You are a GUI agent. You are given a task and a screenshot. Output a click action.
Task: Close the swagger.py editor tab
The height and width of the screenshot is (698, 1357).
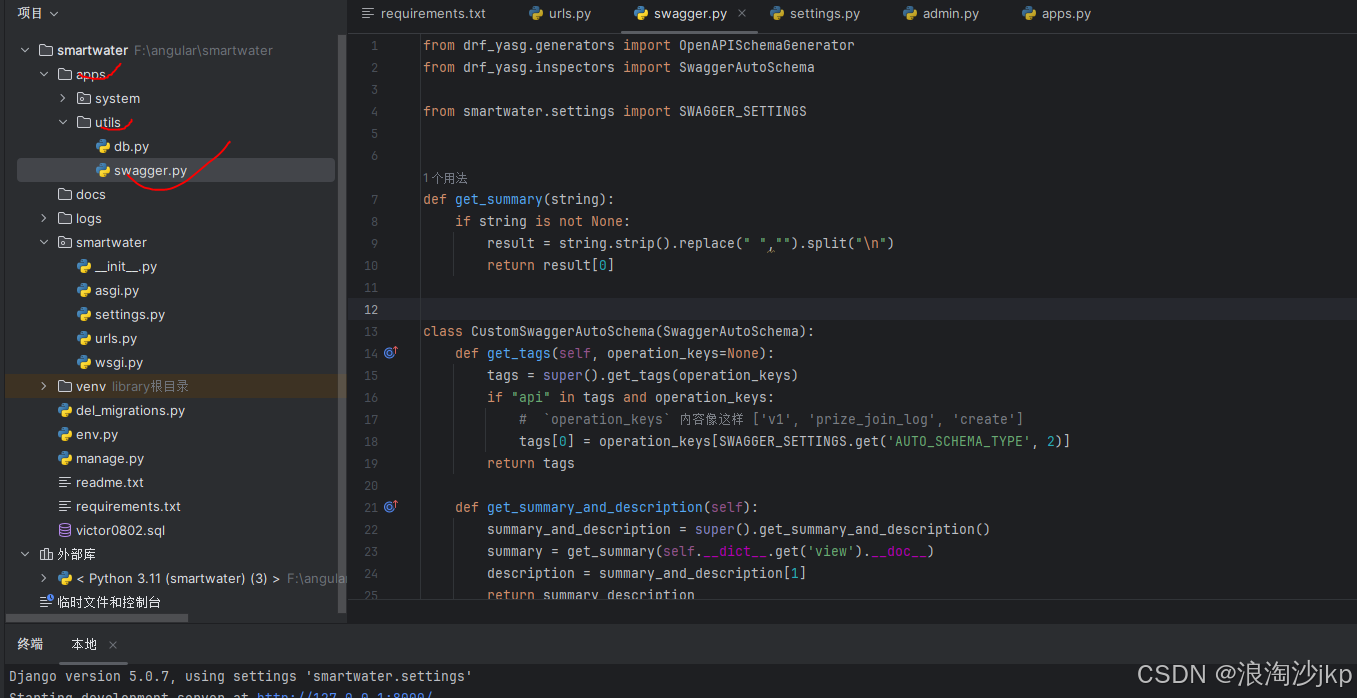741,14
